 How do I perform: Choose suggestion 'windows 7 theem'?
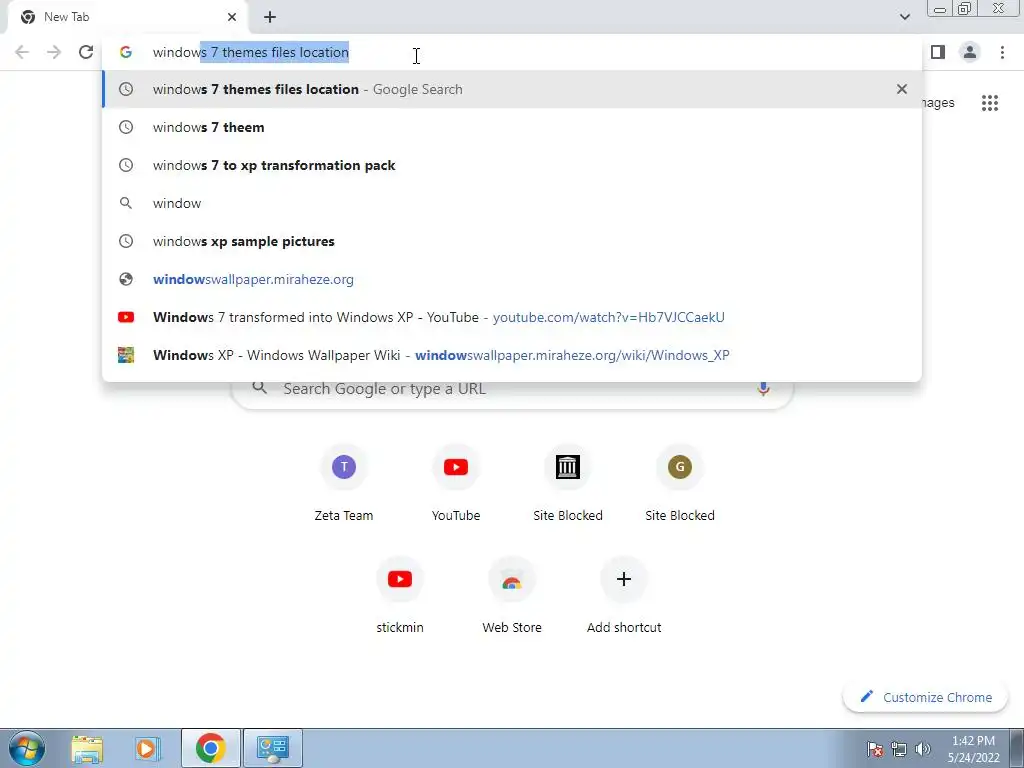(x=512, y=127)
